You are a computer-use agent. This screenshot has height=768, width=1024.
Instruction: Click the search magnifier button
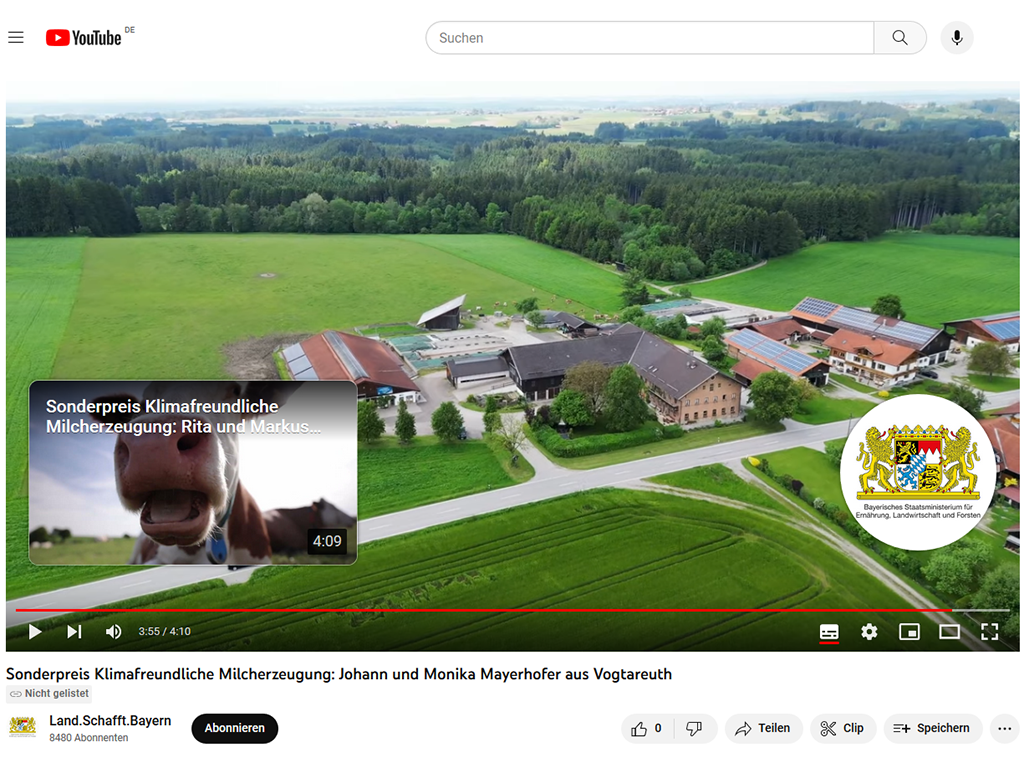tap(900, 38)
